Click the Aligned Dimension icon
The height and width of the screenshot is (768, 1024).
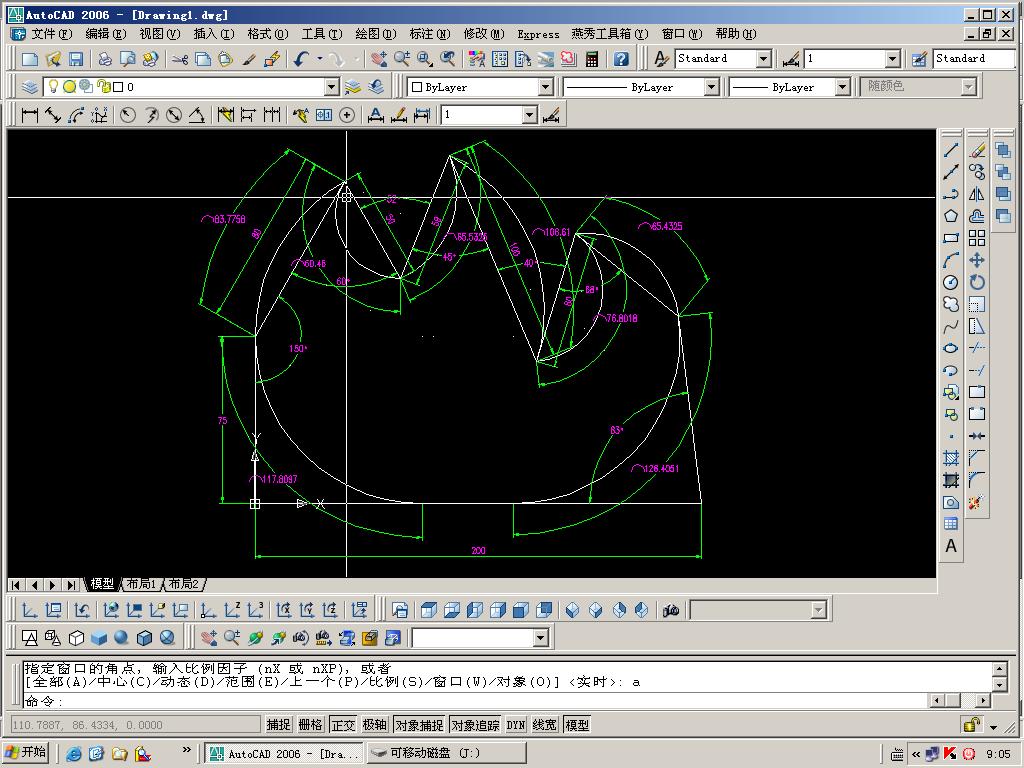53,116
